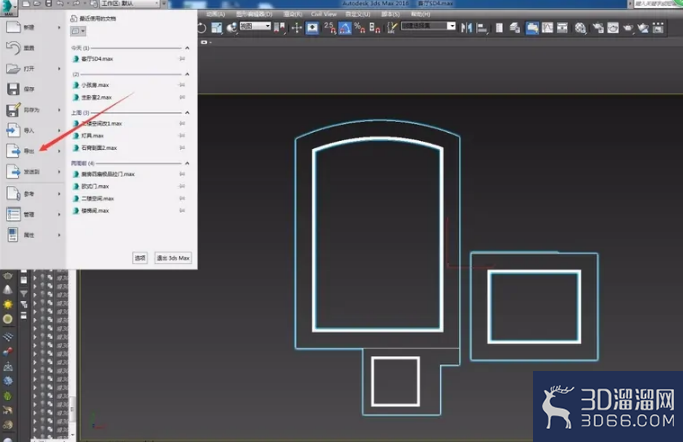Click the Render in Cloud icon

click(658, 28)
